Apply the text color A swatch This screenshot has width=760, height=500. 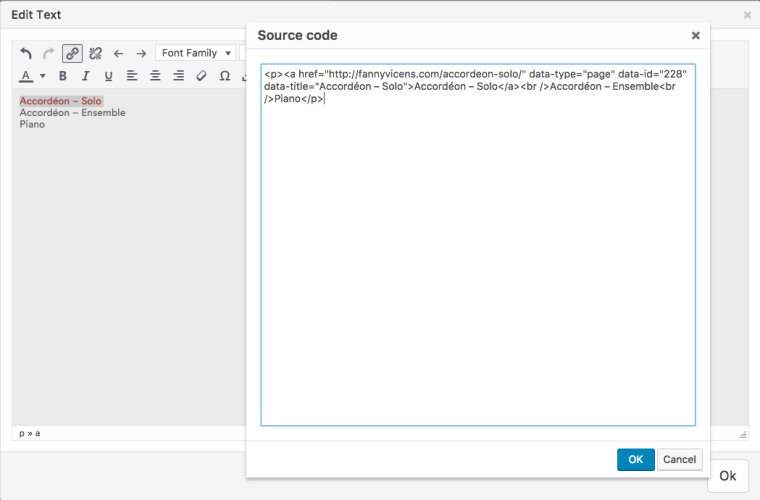27,76
